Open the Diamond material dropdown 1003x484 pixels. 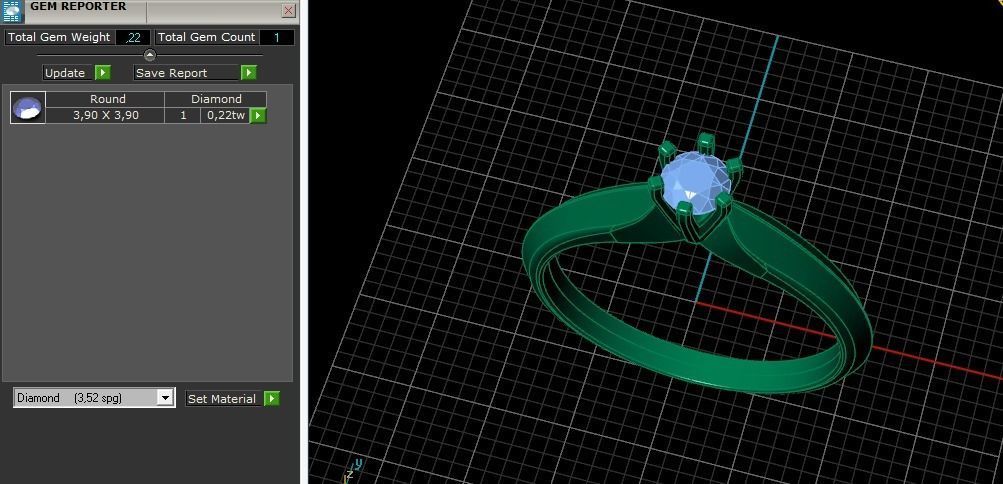tap(94, 398)
